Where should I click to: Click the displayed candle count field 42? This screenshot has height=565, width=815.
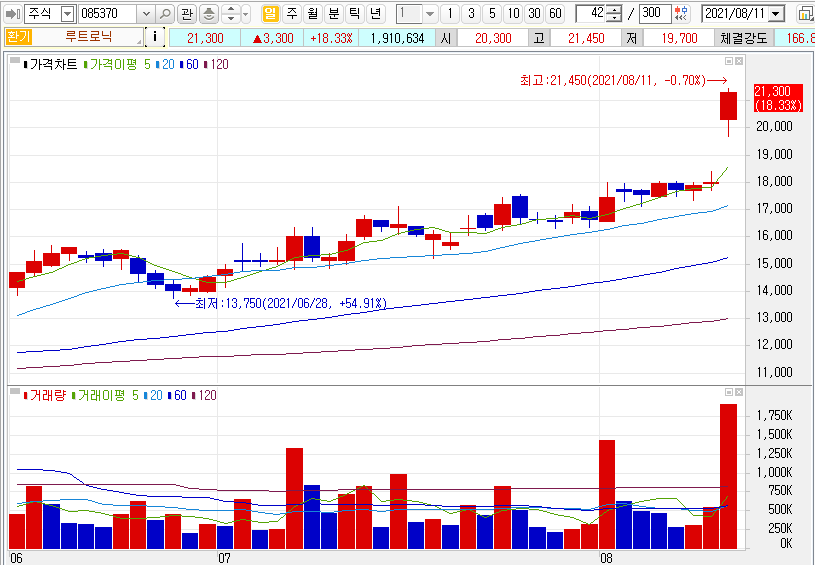pyautogui.click(x=591, y=14)
